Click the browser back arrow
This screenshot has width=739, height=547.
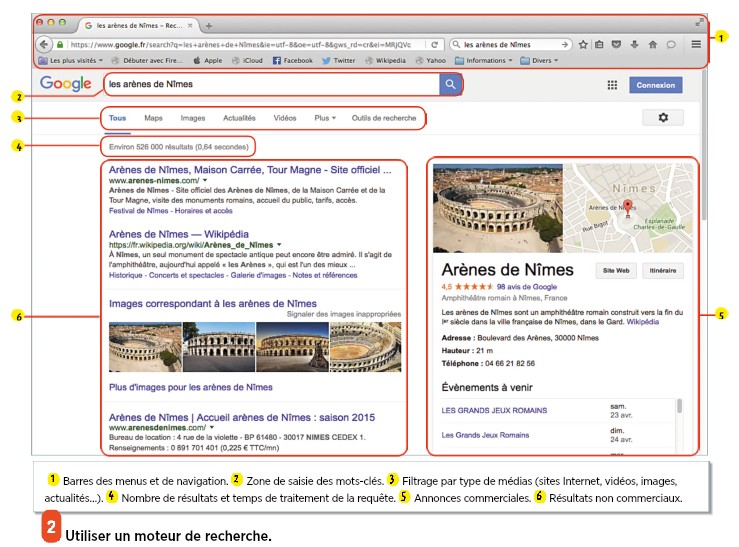pos(44,45)
